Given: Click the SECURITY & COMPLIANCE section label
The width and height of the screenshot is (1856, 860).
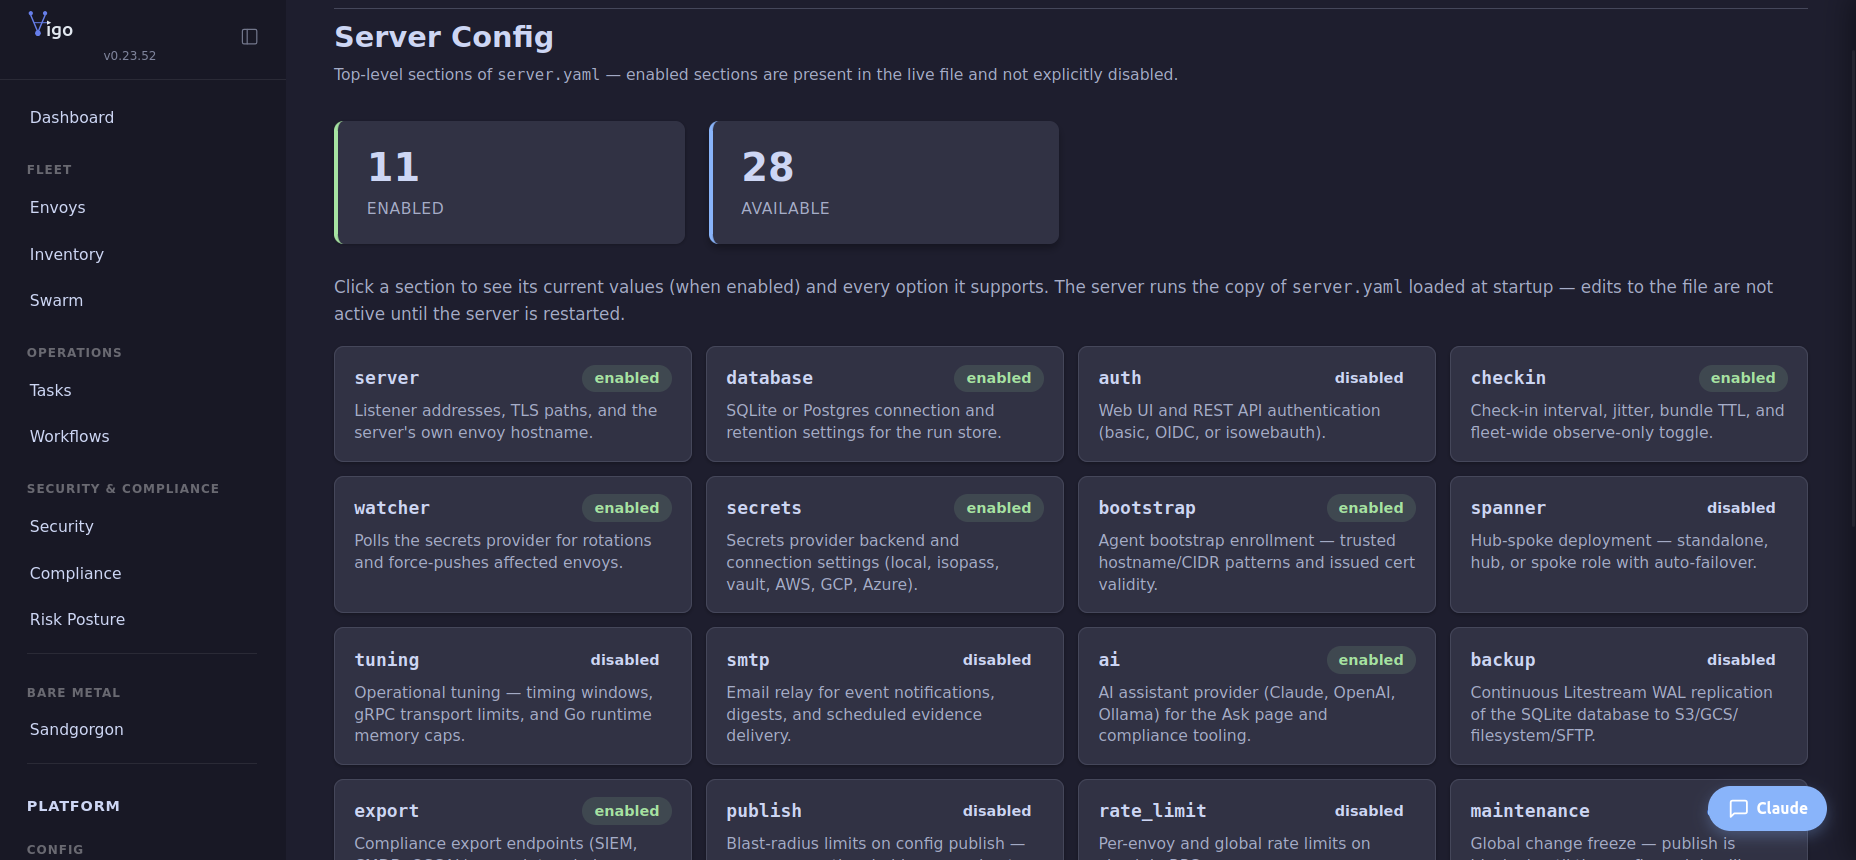Looking at the screenshot, I should point(123,489).
